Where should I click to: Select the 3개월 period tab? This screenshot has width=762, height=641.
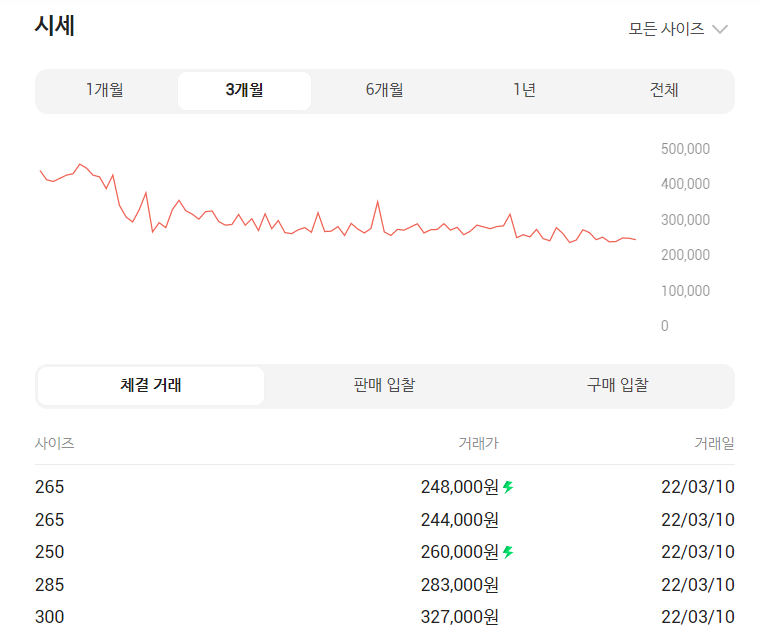click(244, 90)
